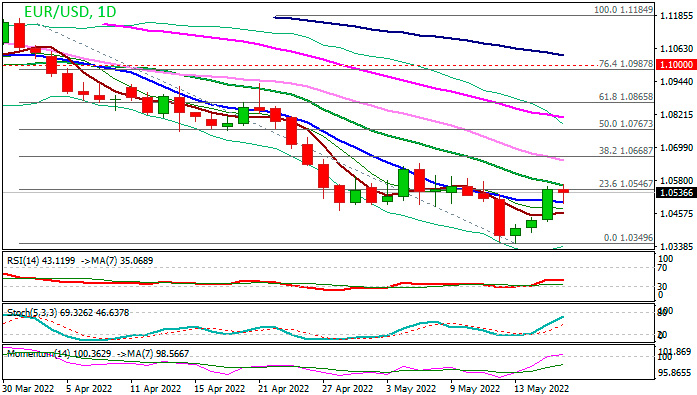The height and width of the screenshot is (395, 697).
Task: Select the 76.4 1.09878 Fibonacci label
Action: tap(626, 64)
